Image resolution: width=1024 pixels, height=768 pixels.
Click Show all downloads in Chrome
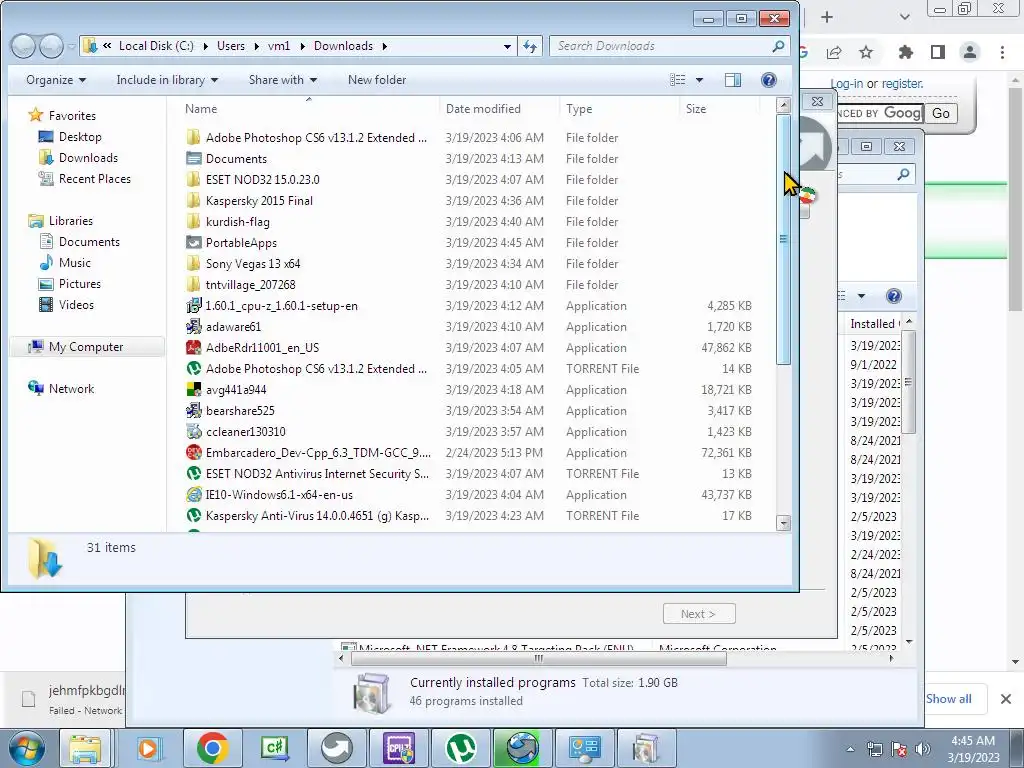948,699
